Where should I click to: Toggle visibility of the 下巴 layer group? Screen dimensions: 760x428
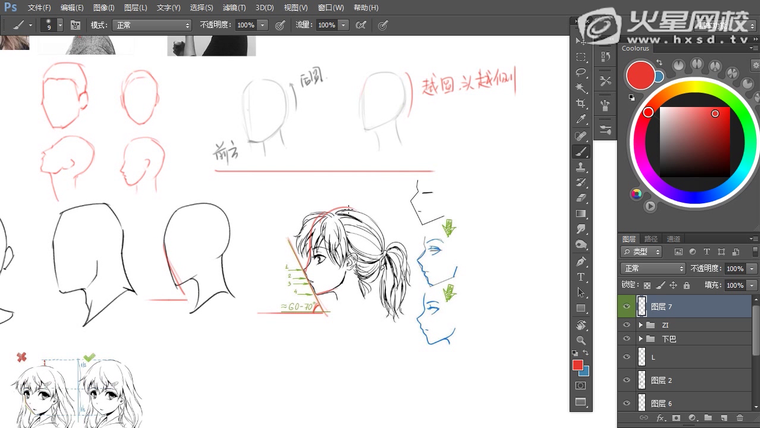tap(627, 339)
